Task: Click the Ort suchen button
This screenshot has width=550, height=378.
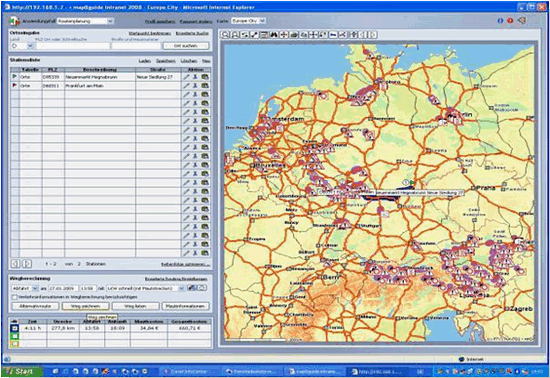Action: tap(186, 46)
